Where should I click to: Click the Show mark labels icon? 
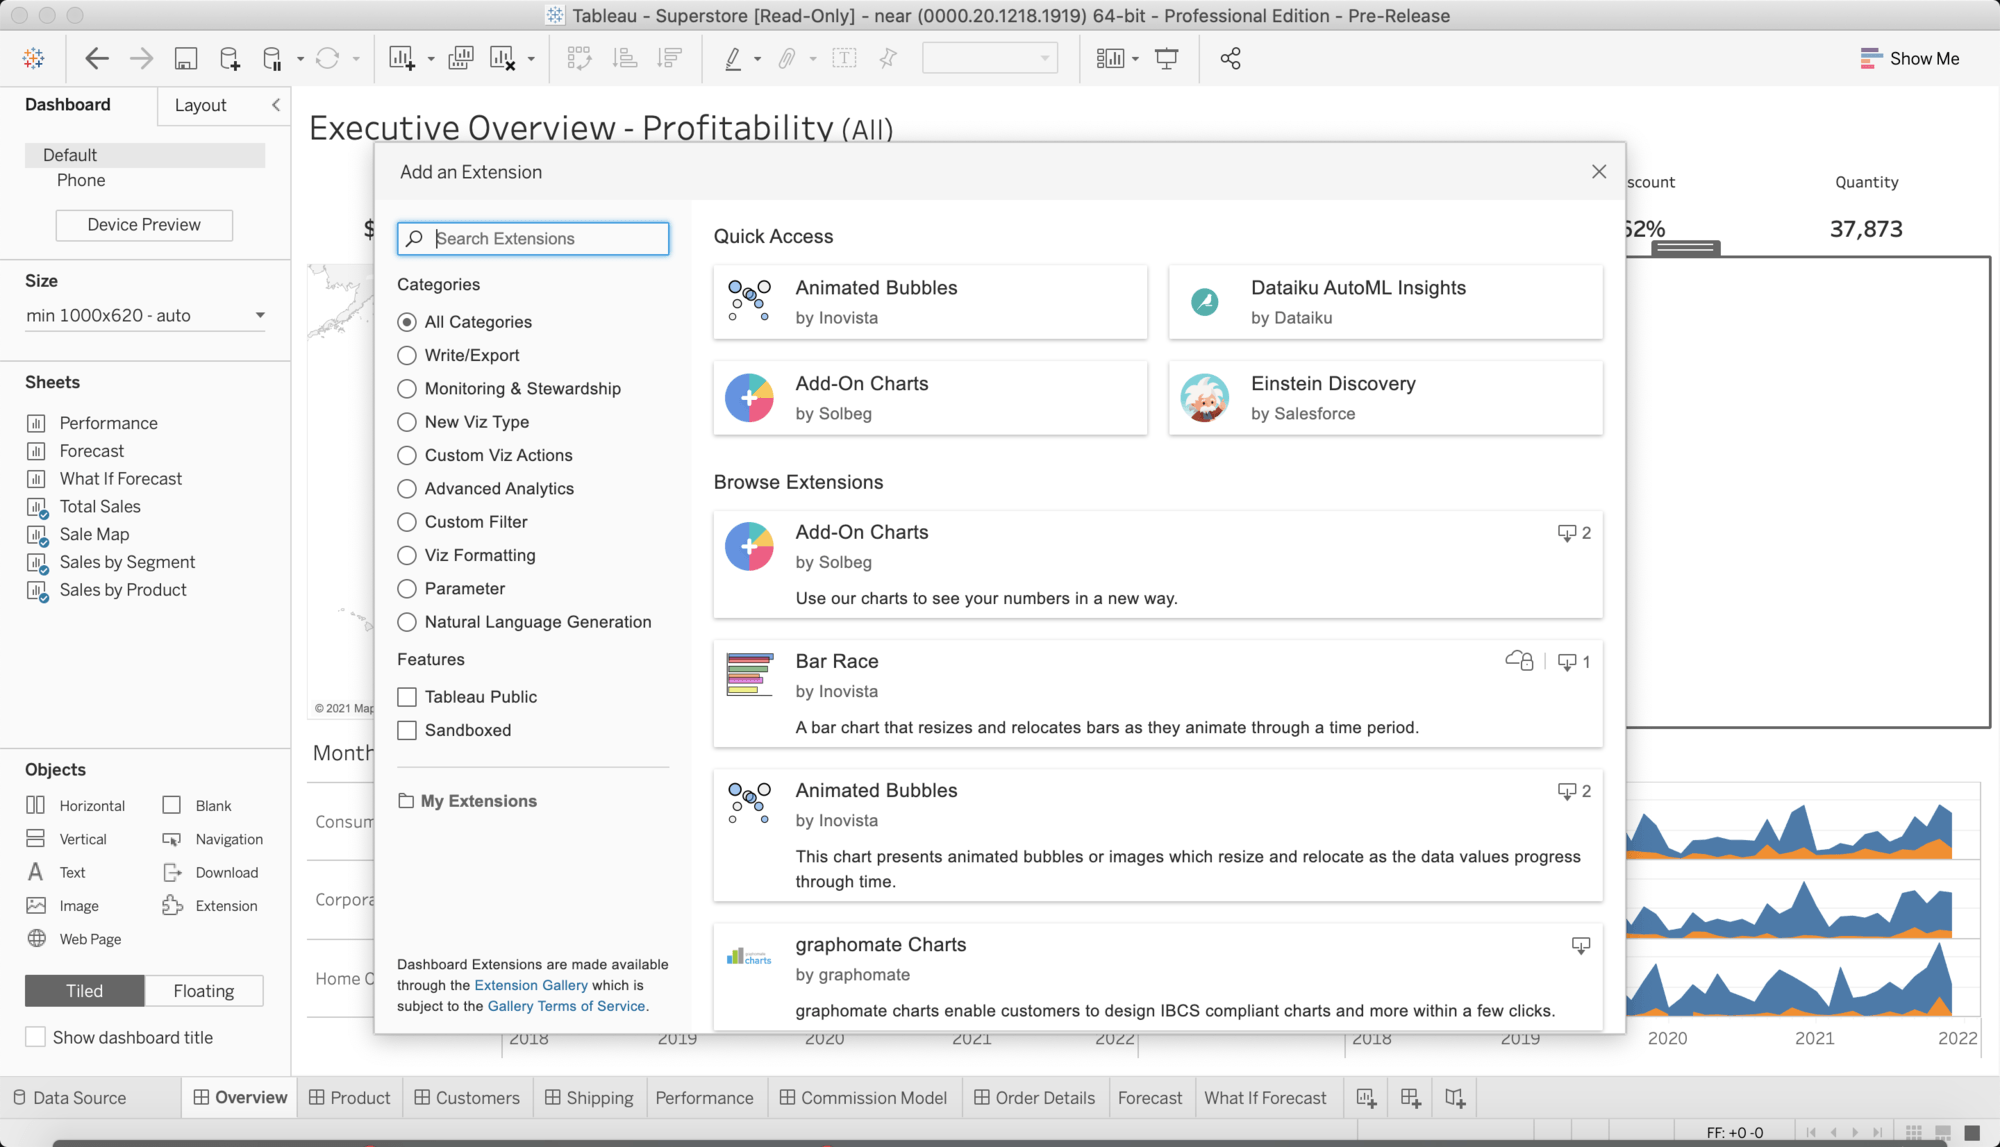(844, 58)
